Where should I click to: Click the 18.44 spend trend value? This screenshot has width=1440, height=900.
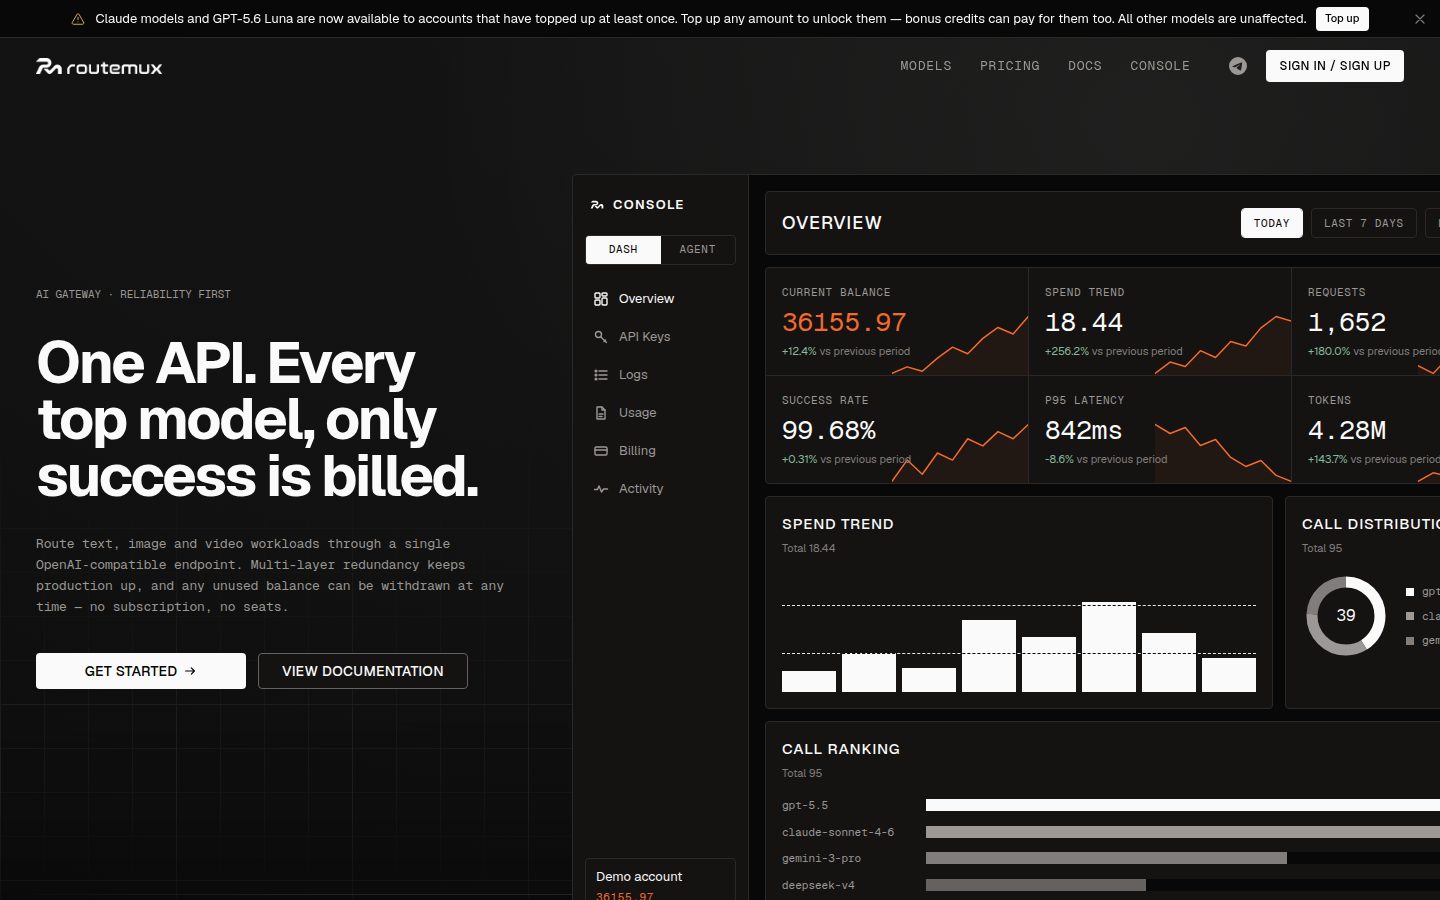pyautogui.click(x=1084, y=323)
